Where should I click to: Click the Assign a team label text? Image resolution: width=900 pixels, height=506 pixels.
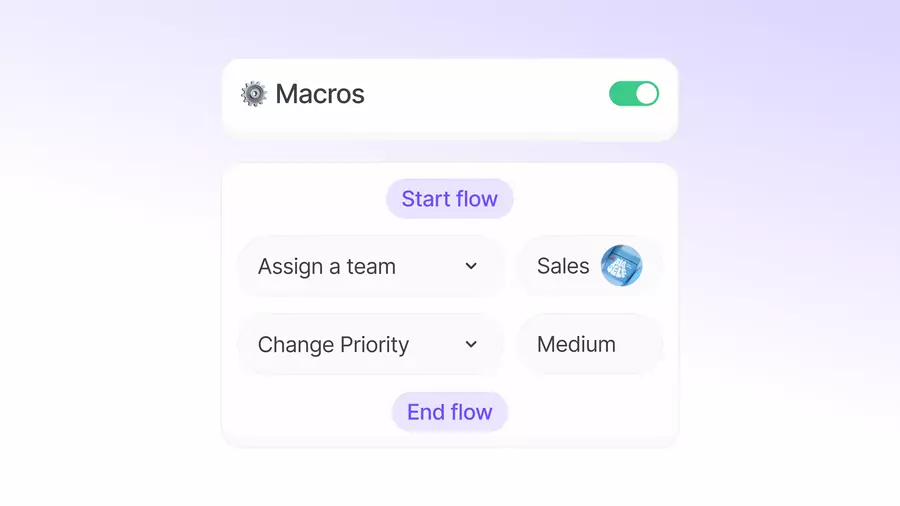327,267
